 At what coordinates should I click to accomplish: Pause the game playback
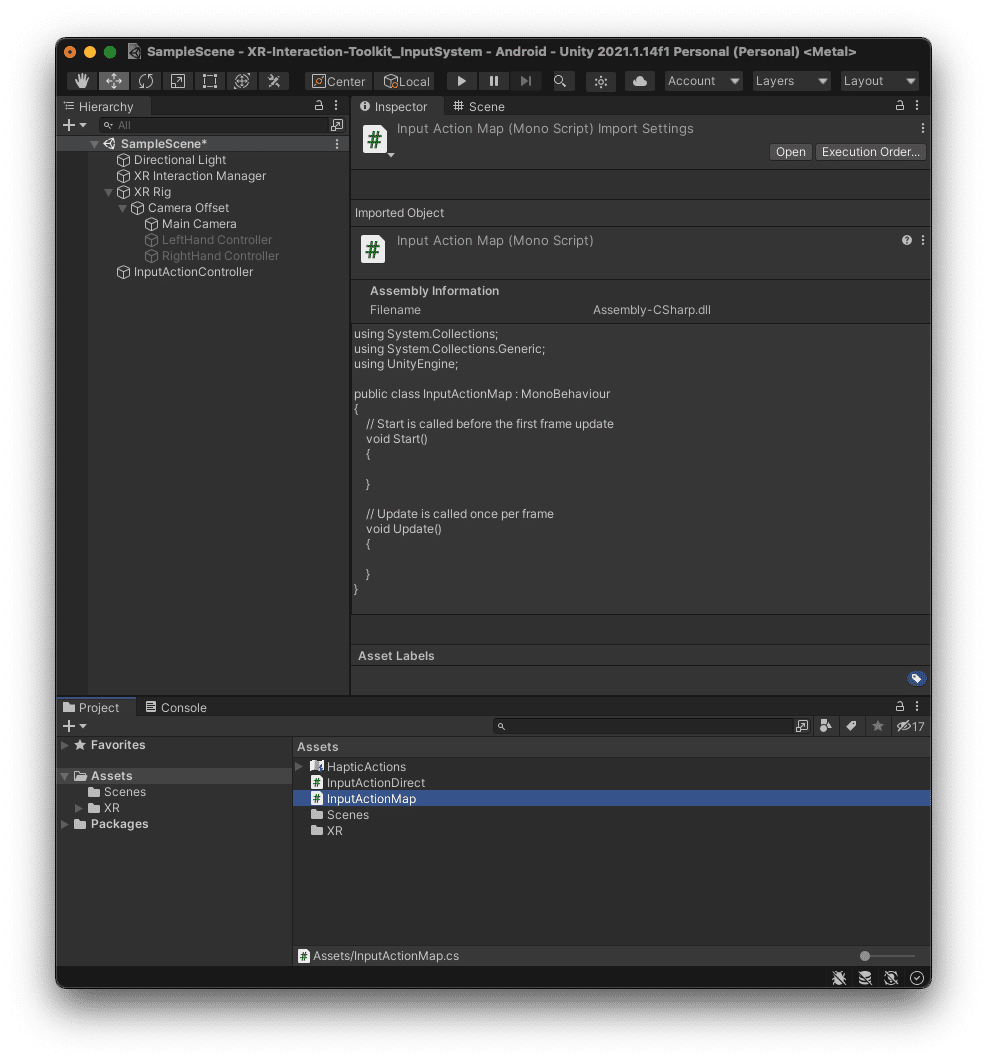tap(494, 81)
